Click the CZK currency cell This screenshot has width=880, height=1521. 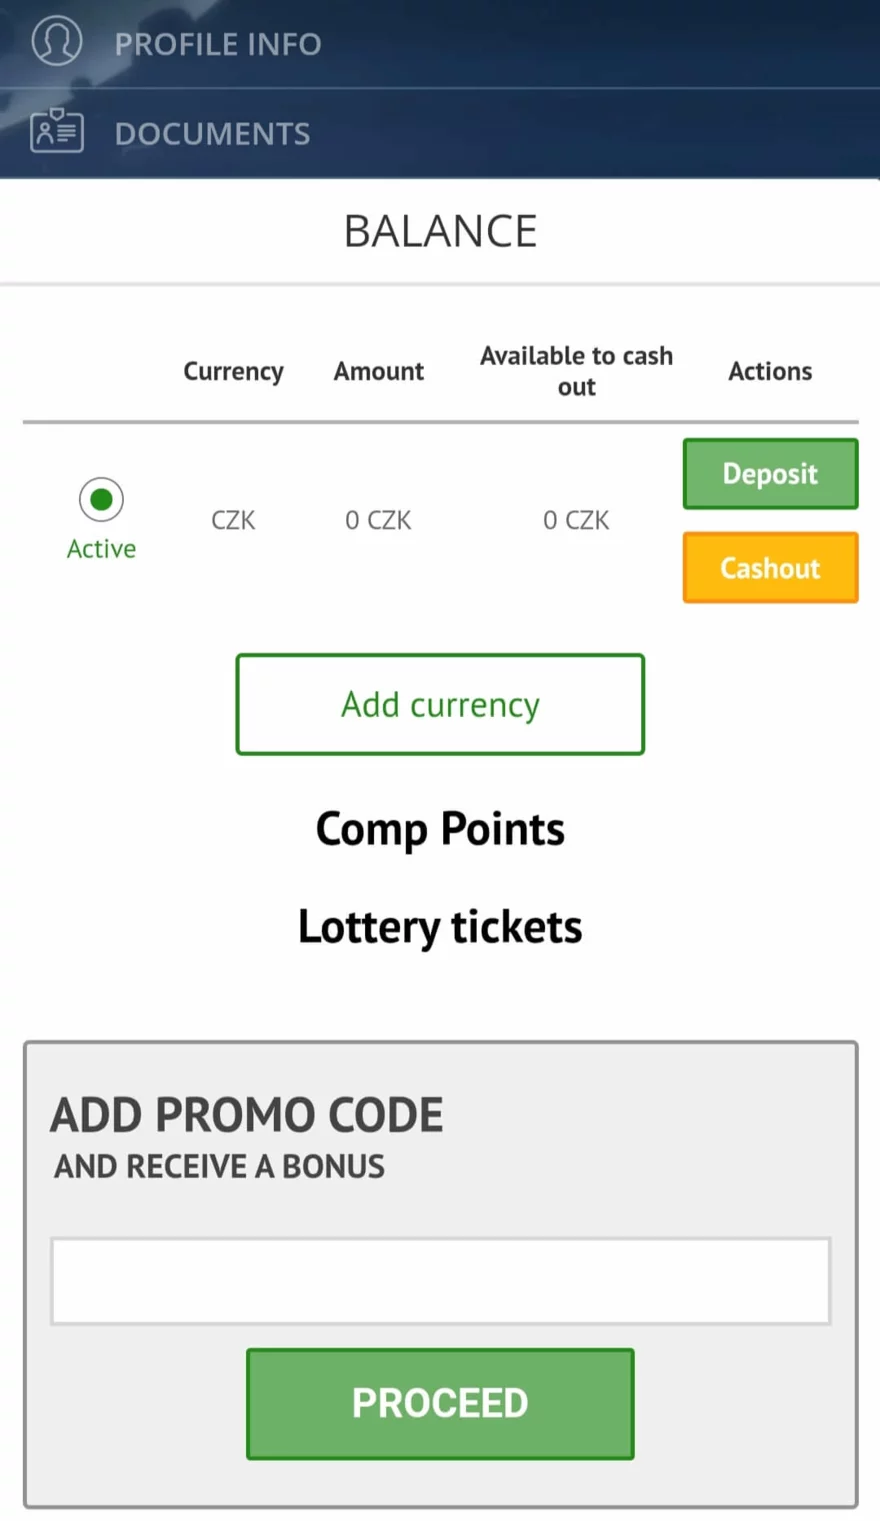(x=233, y=520)
